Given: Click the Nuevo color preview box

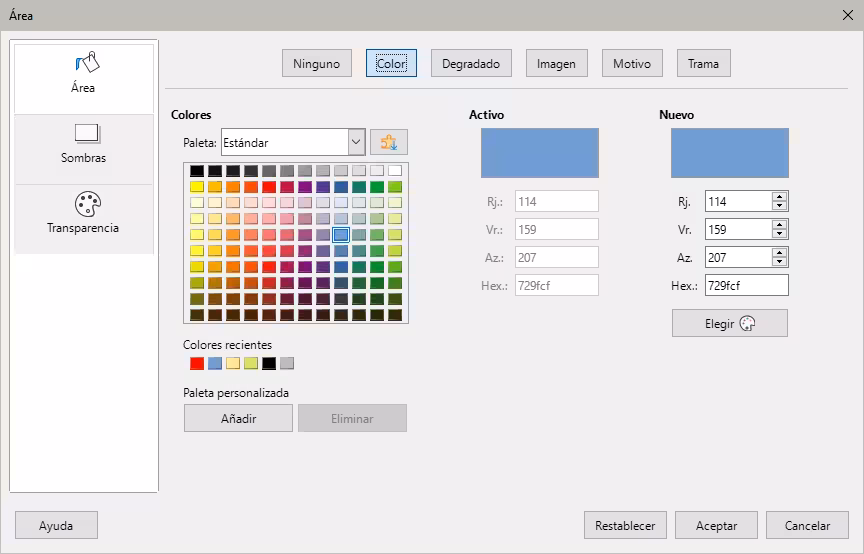Looking at the screenshot, I should tap(730, 153).
